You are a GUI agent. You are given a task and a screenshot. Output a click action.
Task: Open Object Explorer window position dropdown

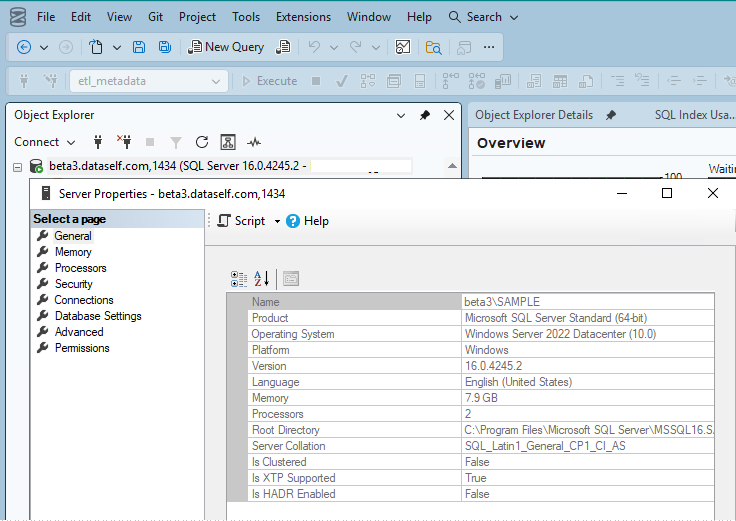coord(401,115)
